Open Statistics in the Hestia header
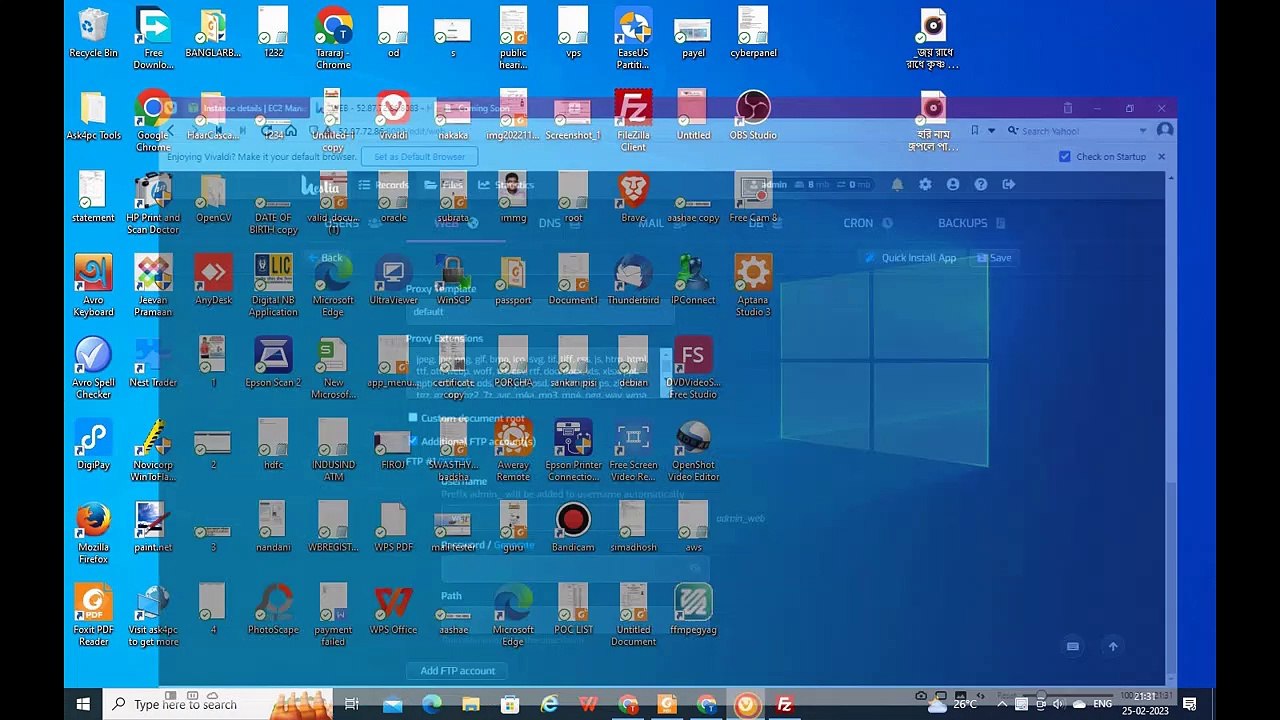 pos(506,184)
